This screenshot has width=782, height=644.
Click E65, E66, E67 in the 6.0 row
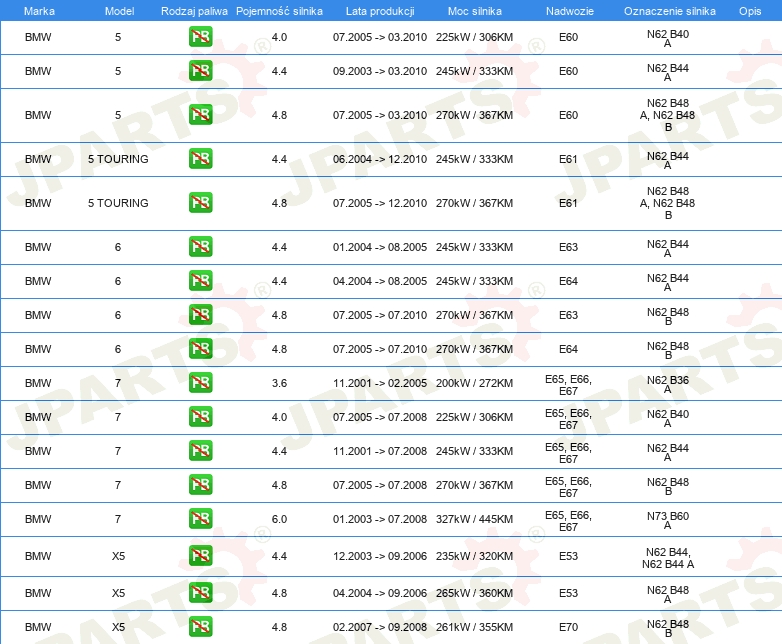point(568,520)
